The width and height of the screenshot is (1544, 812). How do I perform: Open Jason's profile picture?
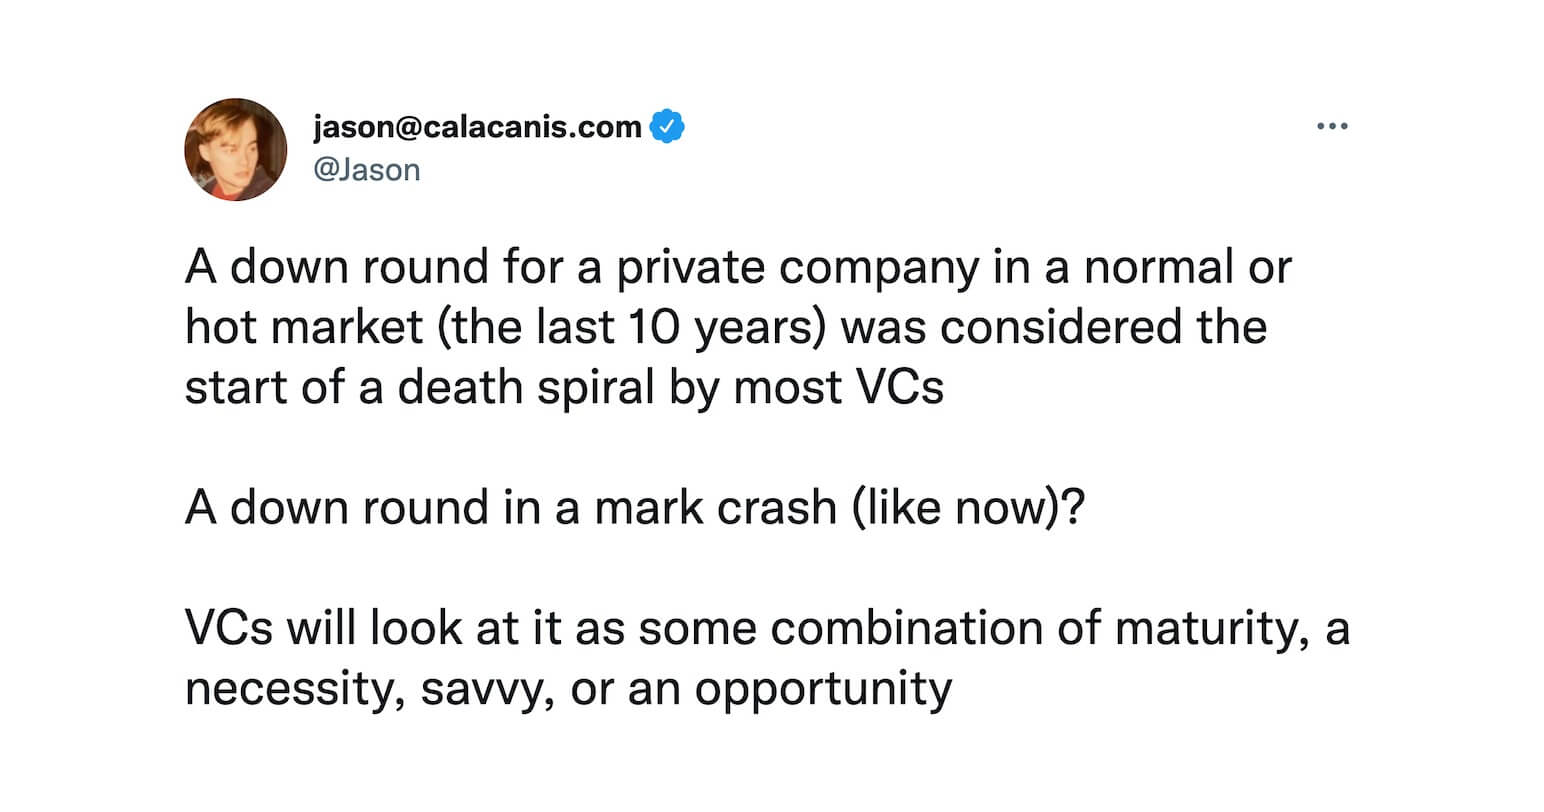(236, 149)
